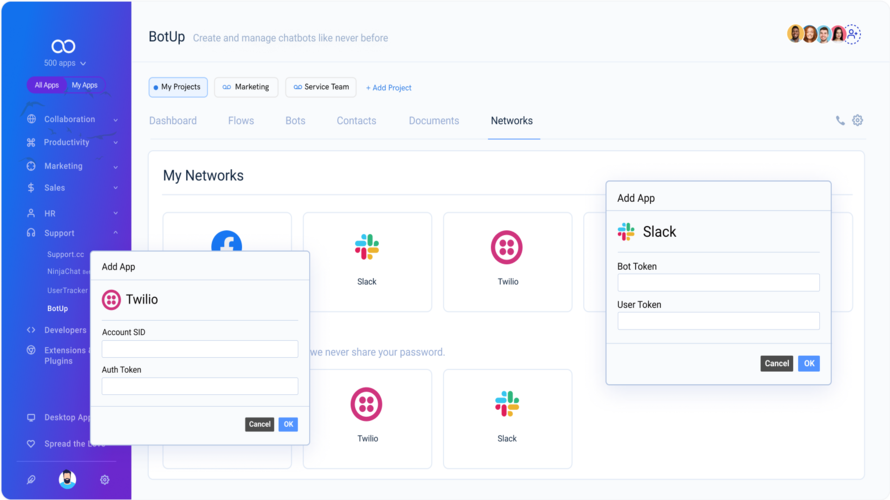Select the Slack card in My Networks
The width and height of the screenshot is (890, 500).
point(367,262)
